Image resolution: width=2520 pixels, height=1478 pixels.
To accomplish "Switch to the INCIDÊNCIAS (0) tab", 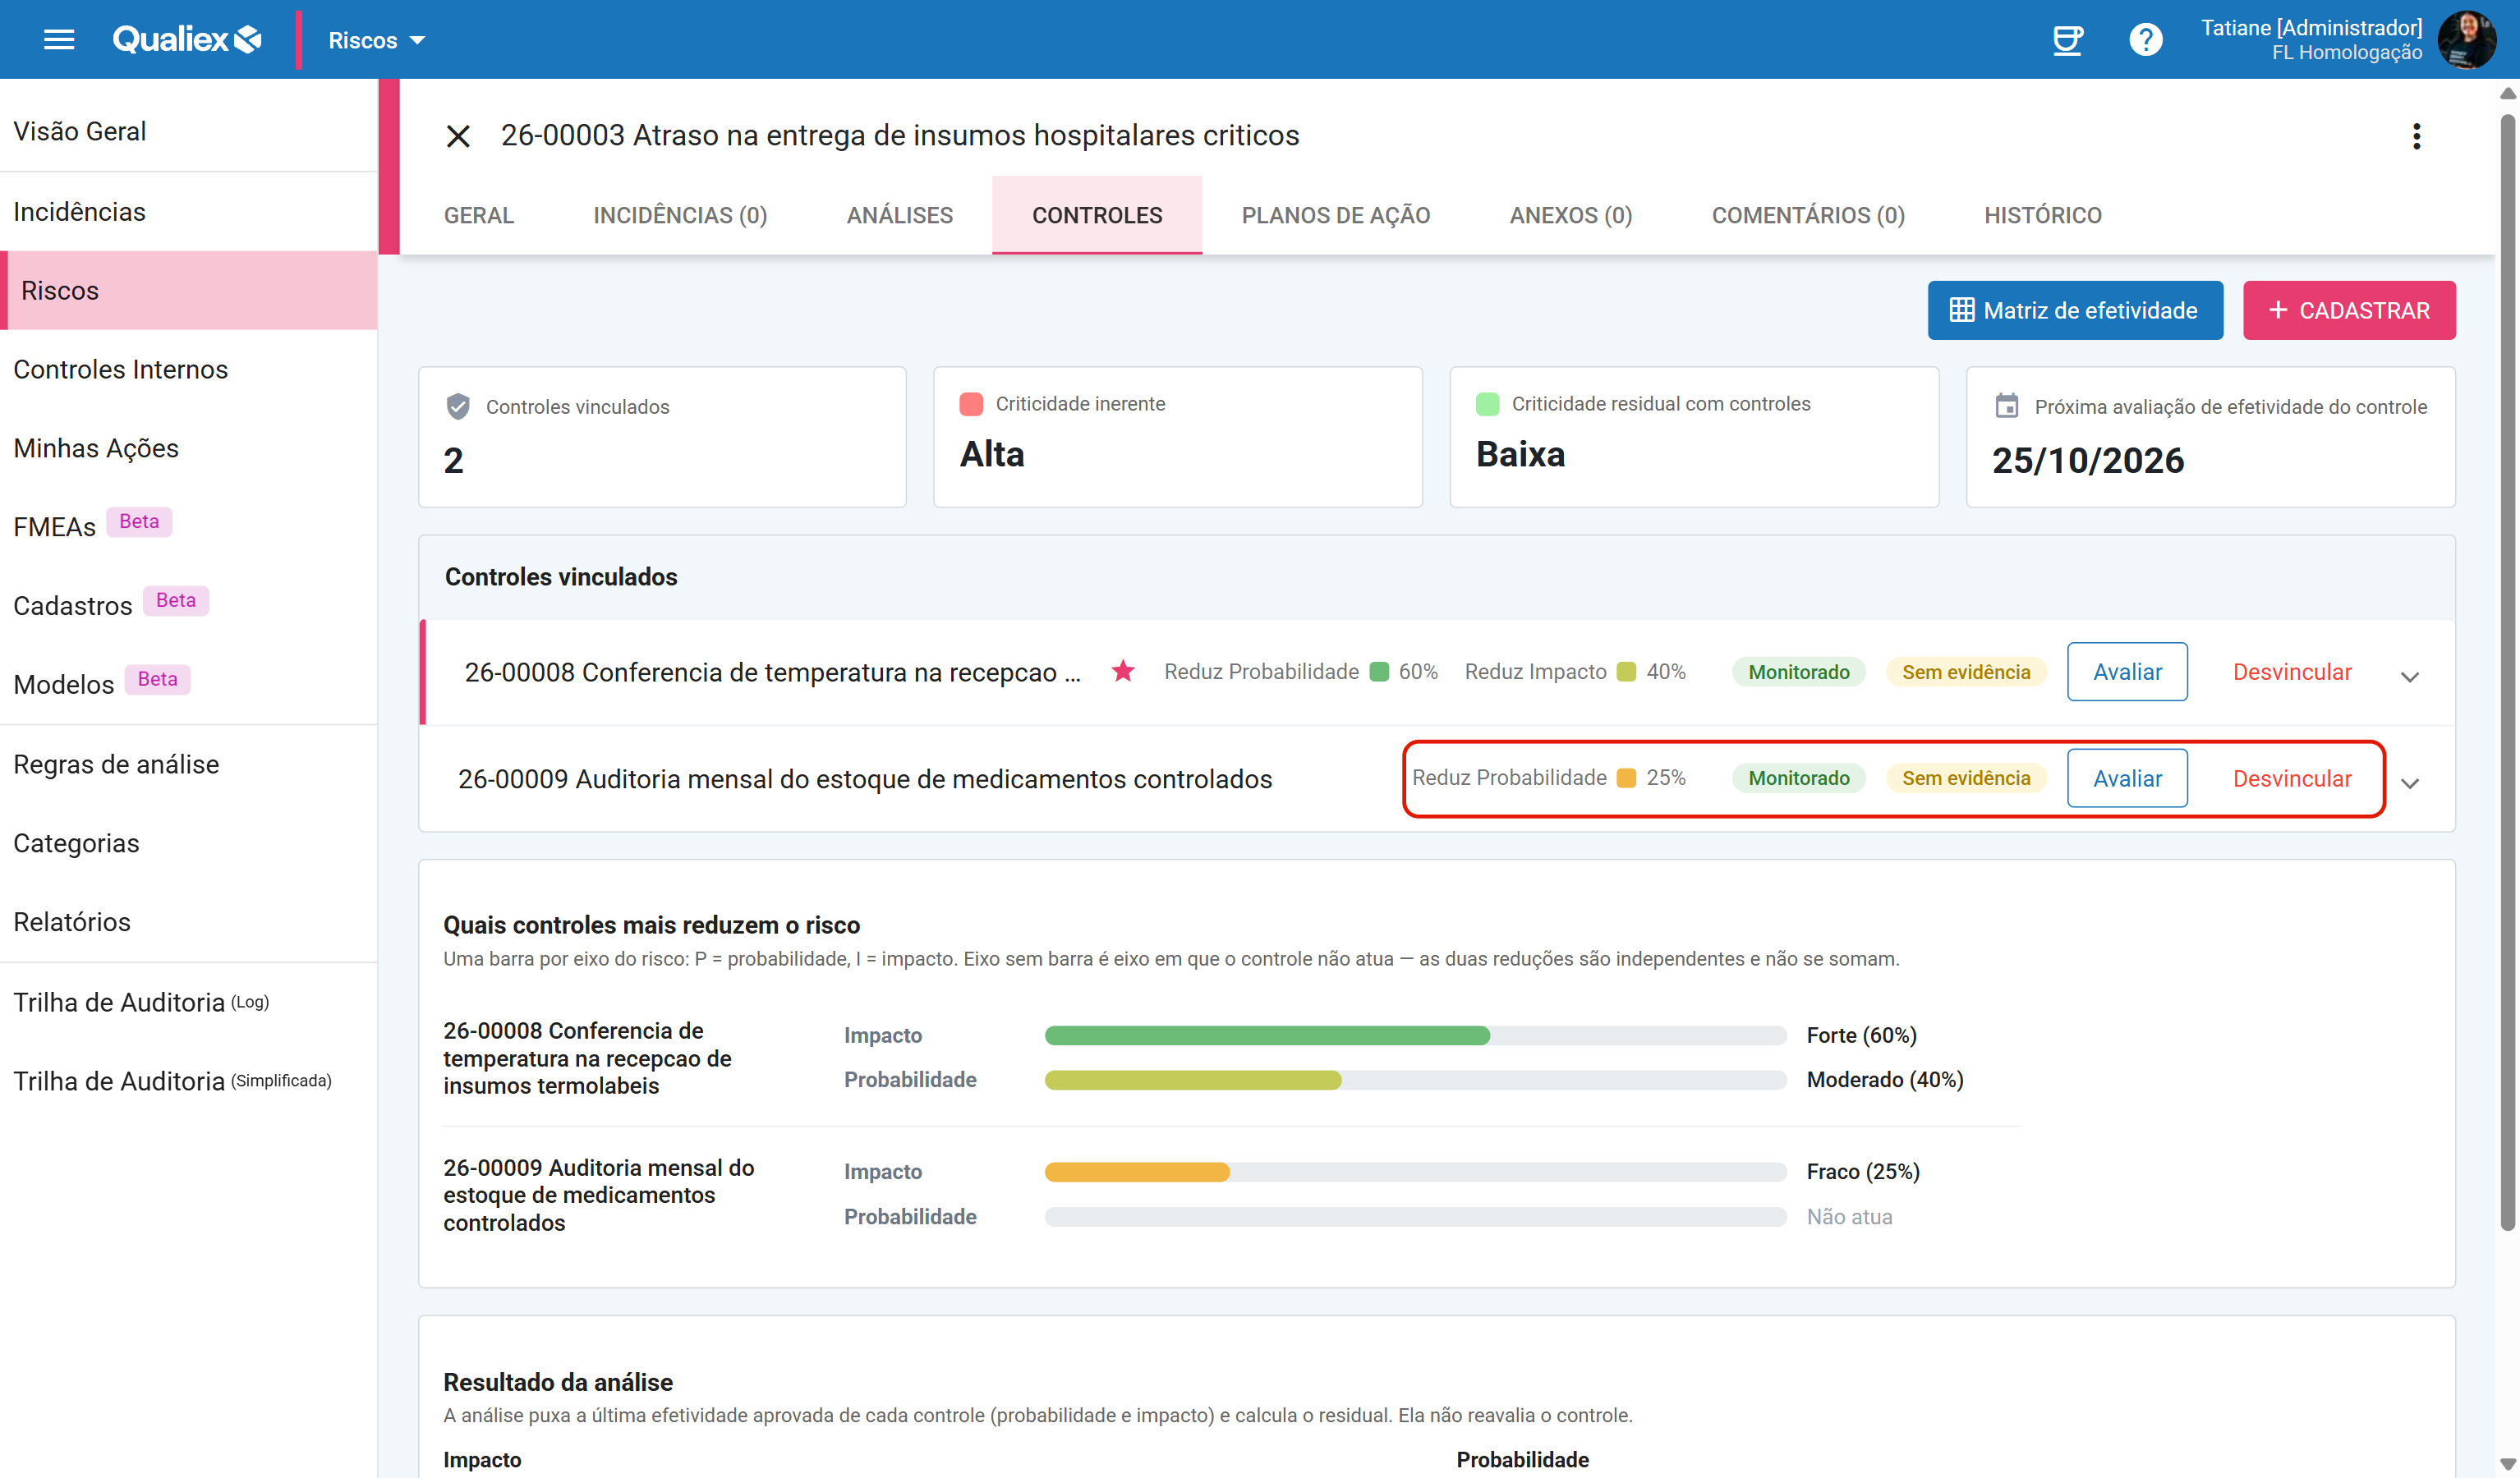I will pos(680,215).
